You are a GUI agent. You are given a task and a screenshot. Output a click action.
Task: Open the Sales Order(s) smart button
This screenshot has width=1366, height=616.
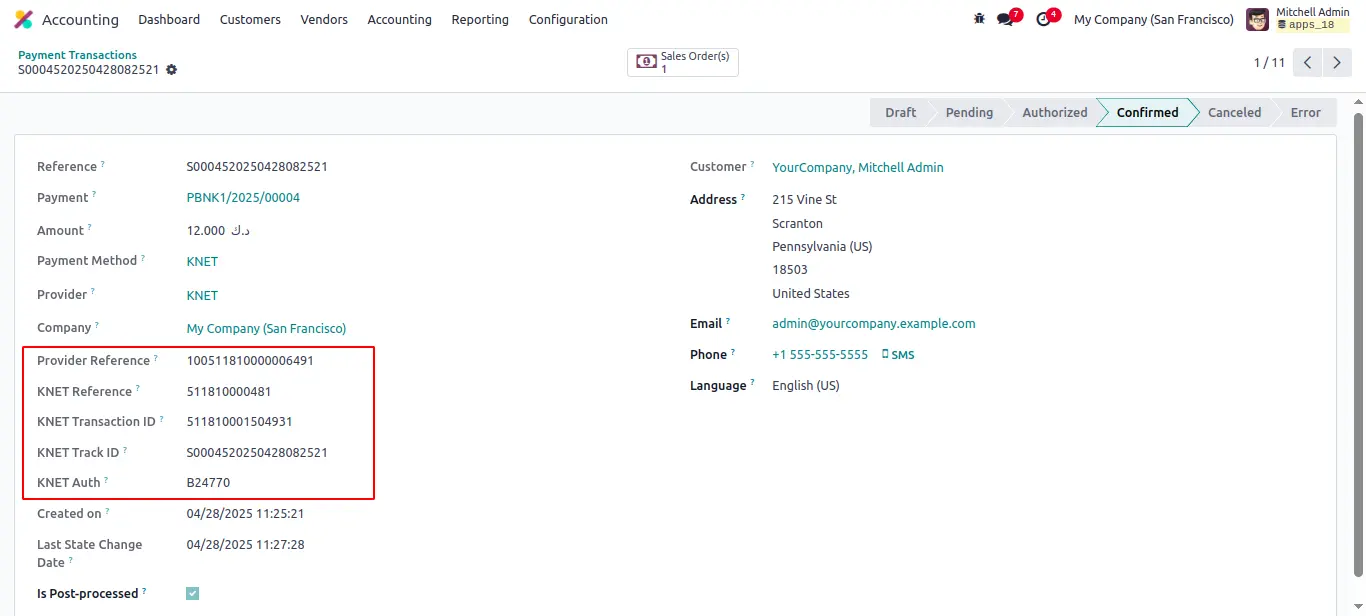(x=683, y=62)
